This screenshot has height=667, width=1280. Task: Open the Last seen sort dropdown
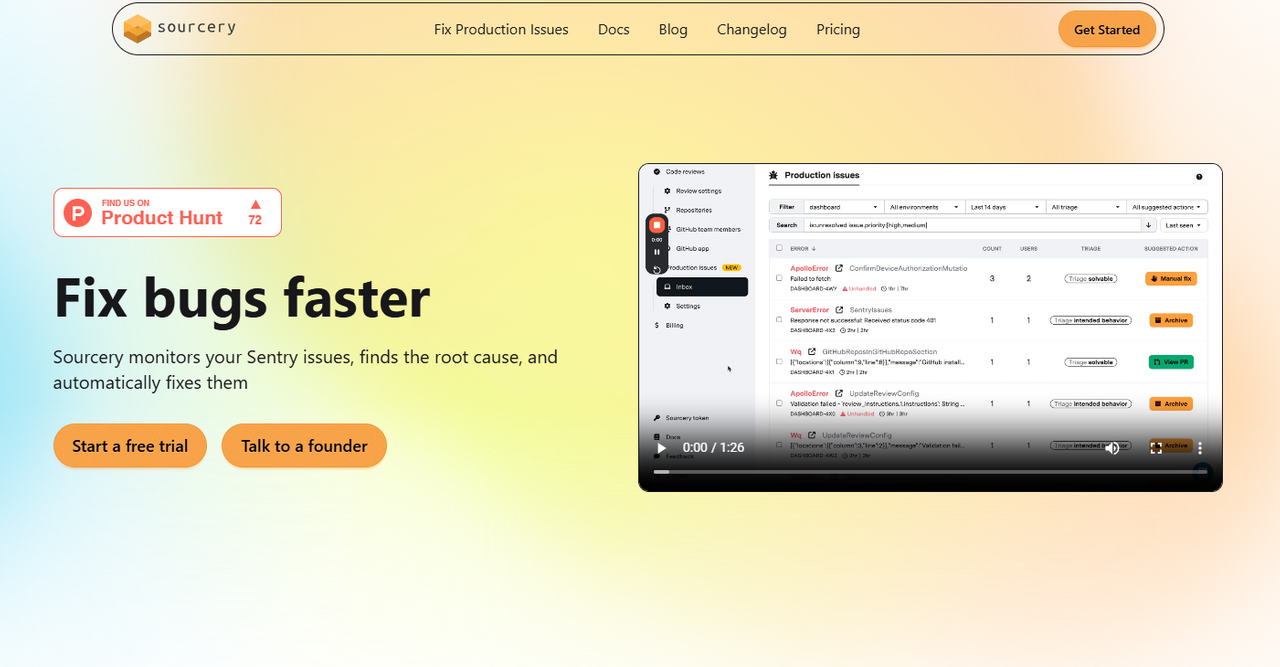(1183, 225)
